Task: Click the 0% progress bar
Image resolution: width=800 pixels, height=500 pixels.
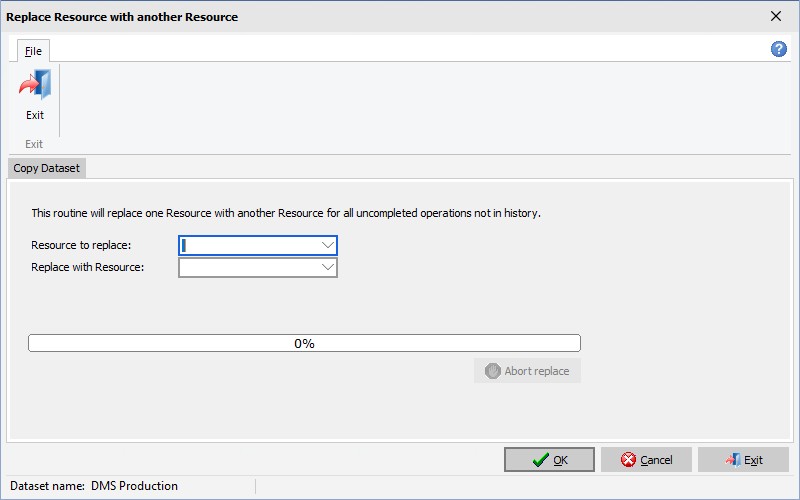Action: [x=304, y=343]
